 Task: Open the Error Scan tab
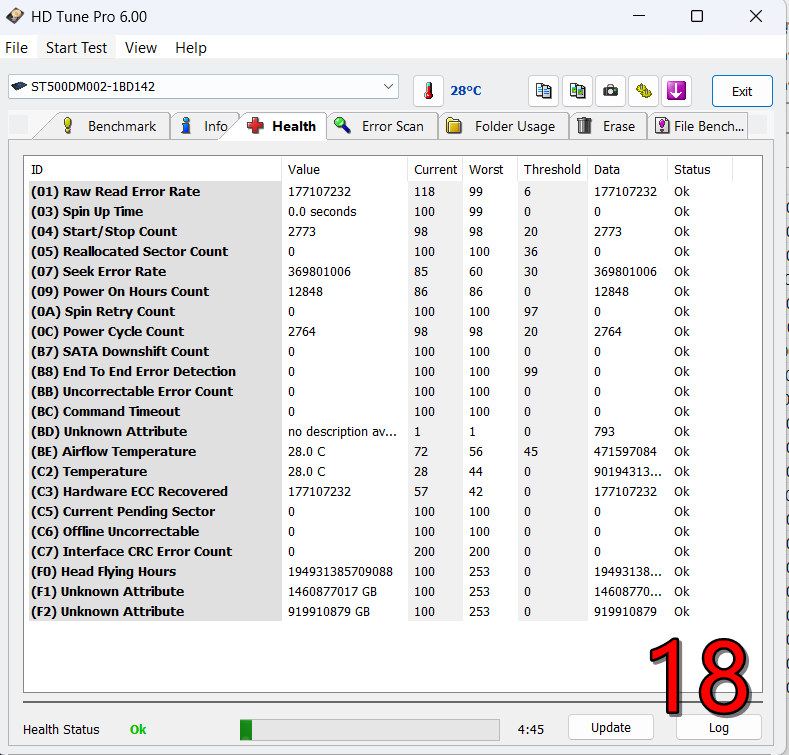pos(380,126)
